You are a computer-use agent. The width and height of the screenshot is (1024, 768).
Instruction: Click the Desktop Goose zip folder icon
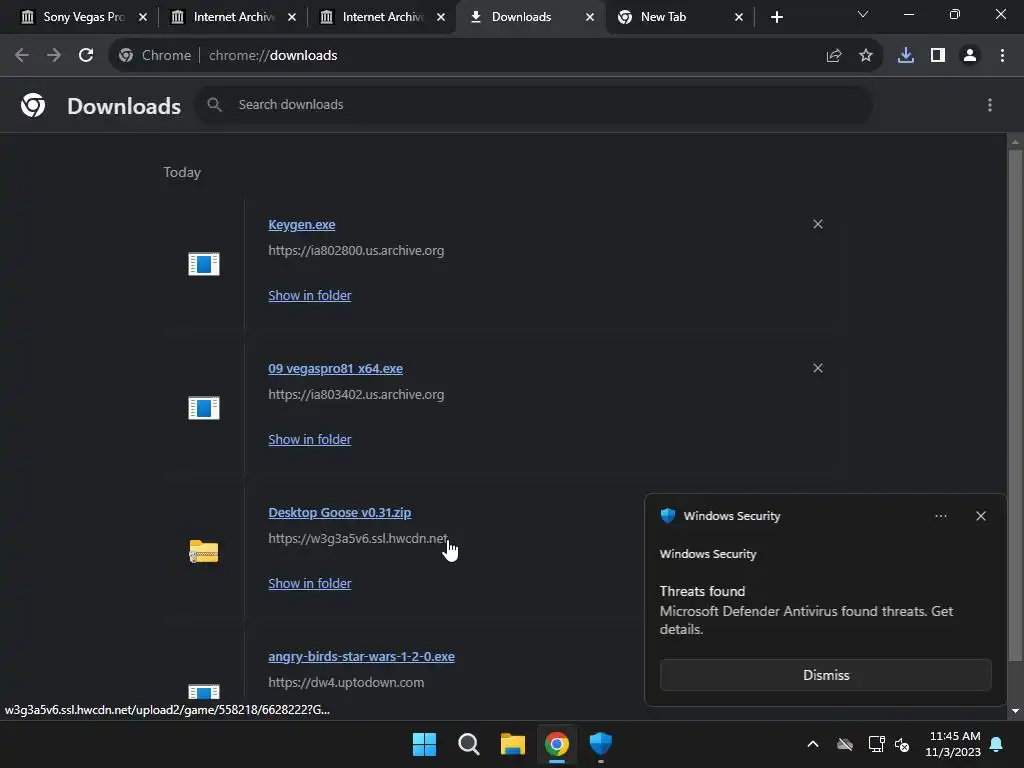pyautogui.click(x=204, y=552)
